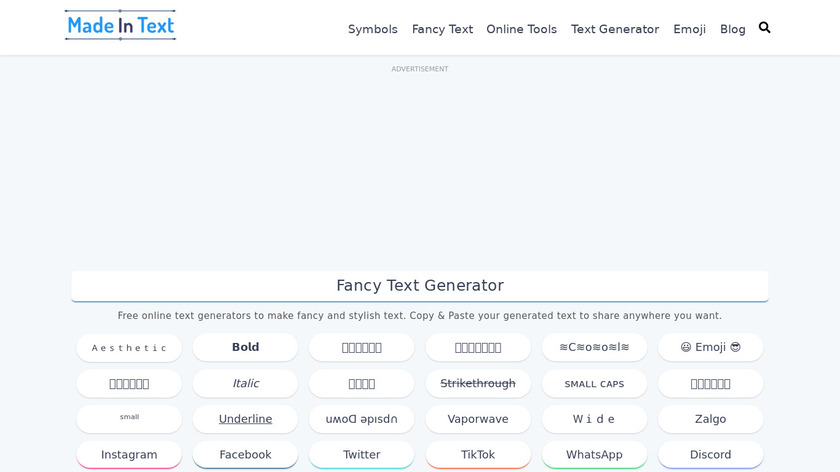Open the Instagram fonts button

click(x=129, y=455)
